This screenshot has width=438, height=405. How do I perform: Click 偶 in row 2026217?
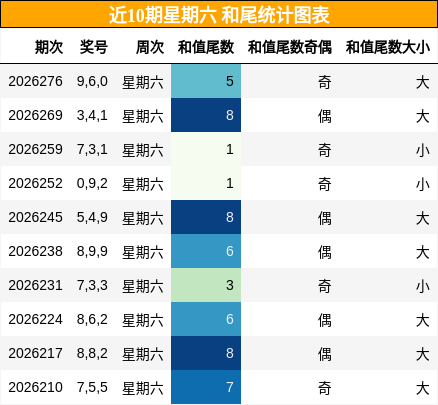coord(325,354)
